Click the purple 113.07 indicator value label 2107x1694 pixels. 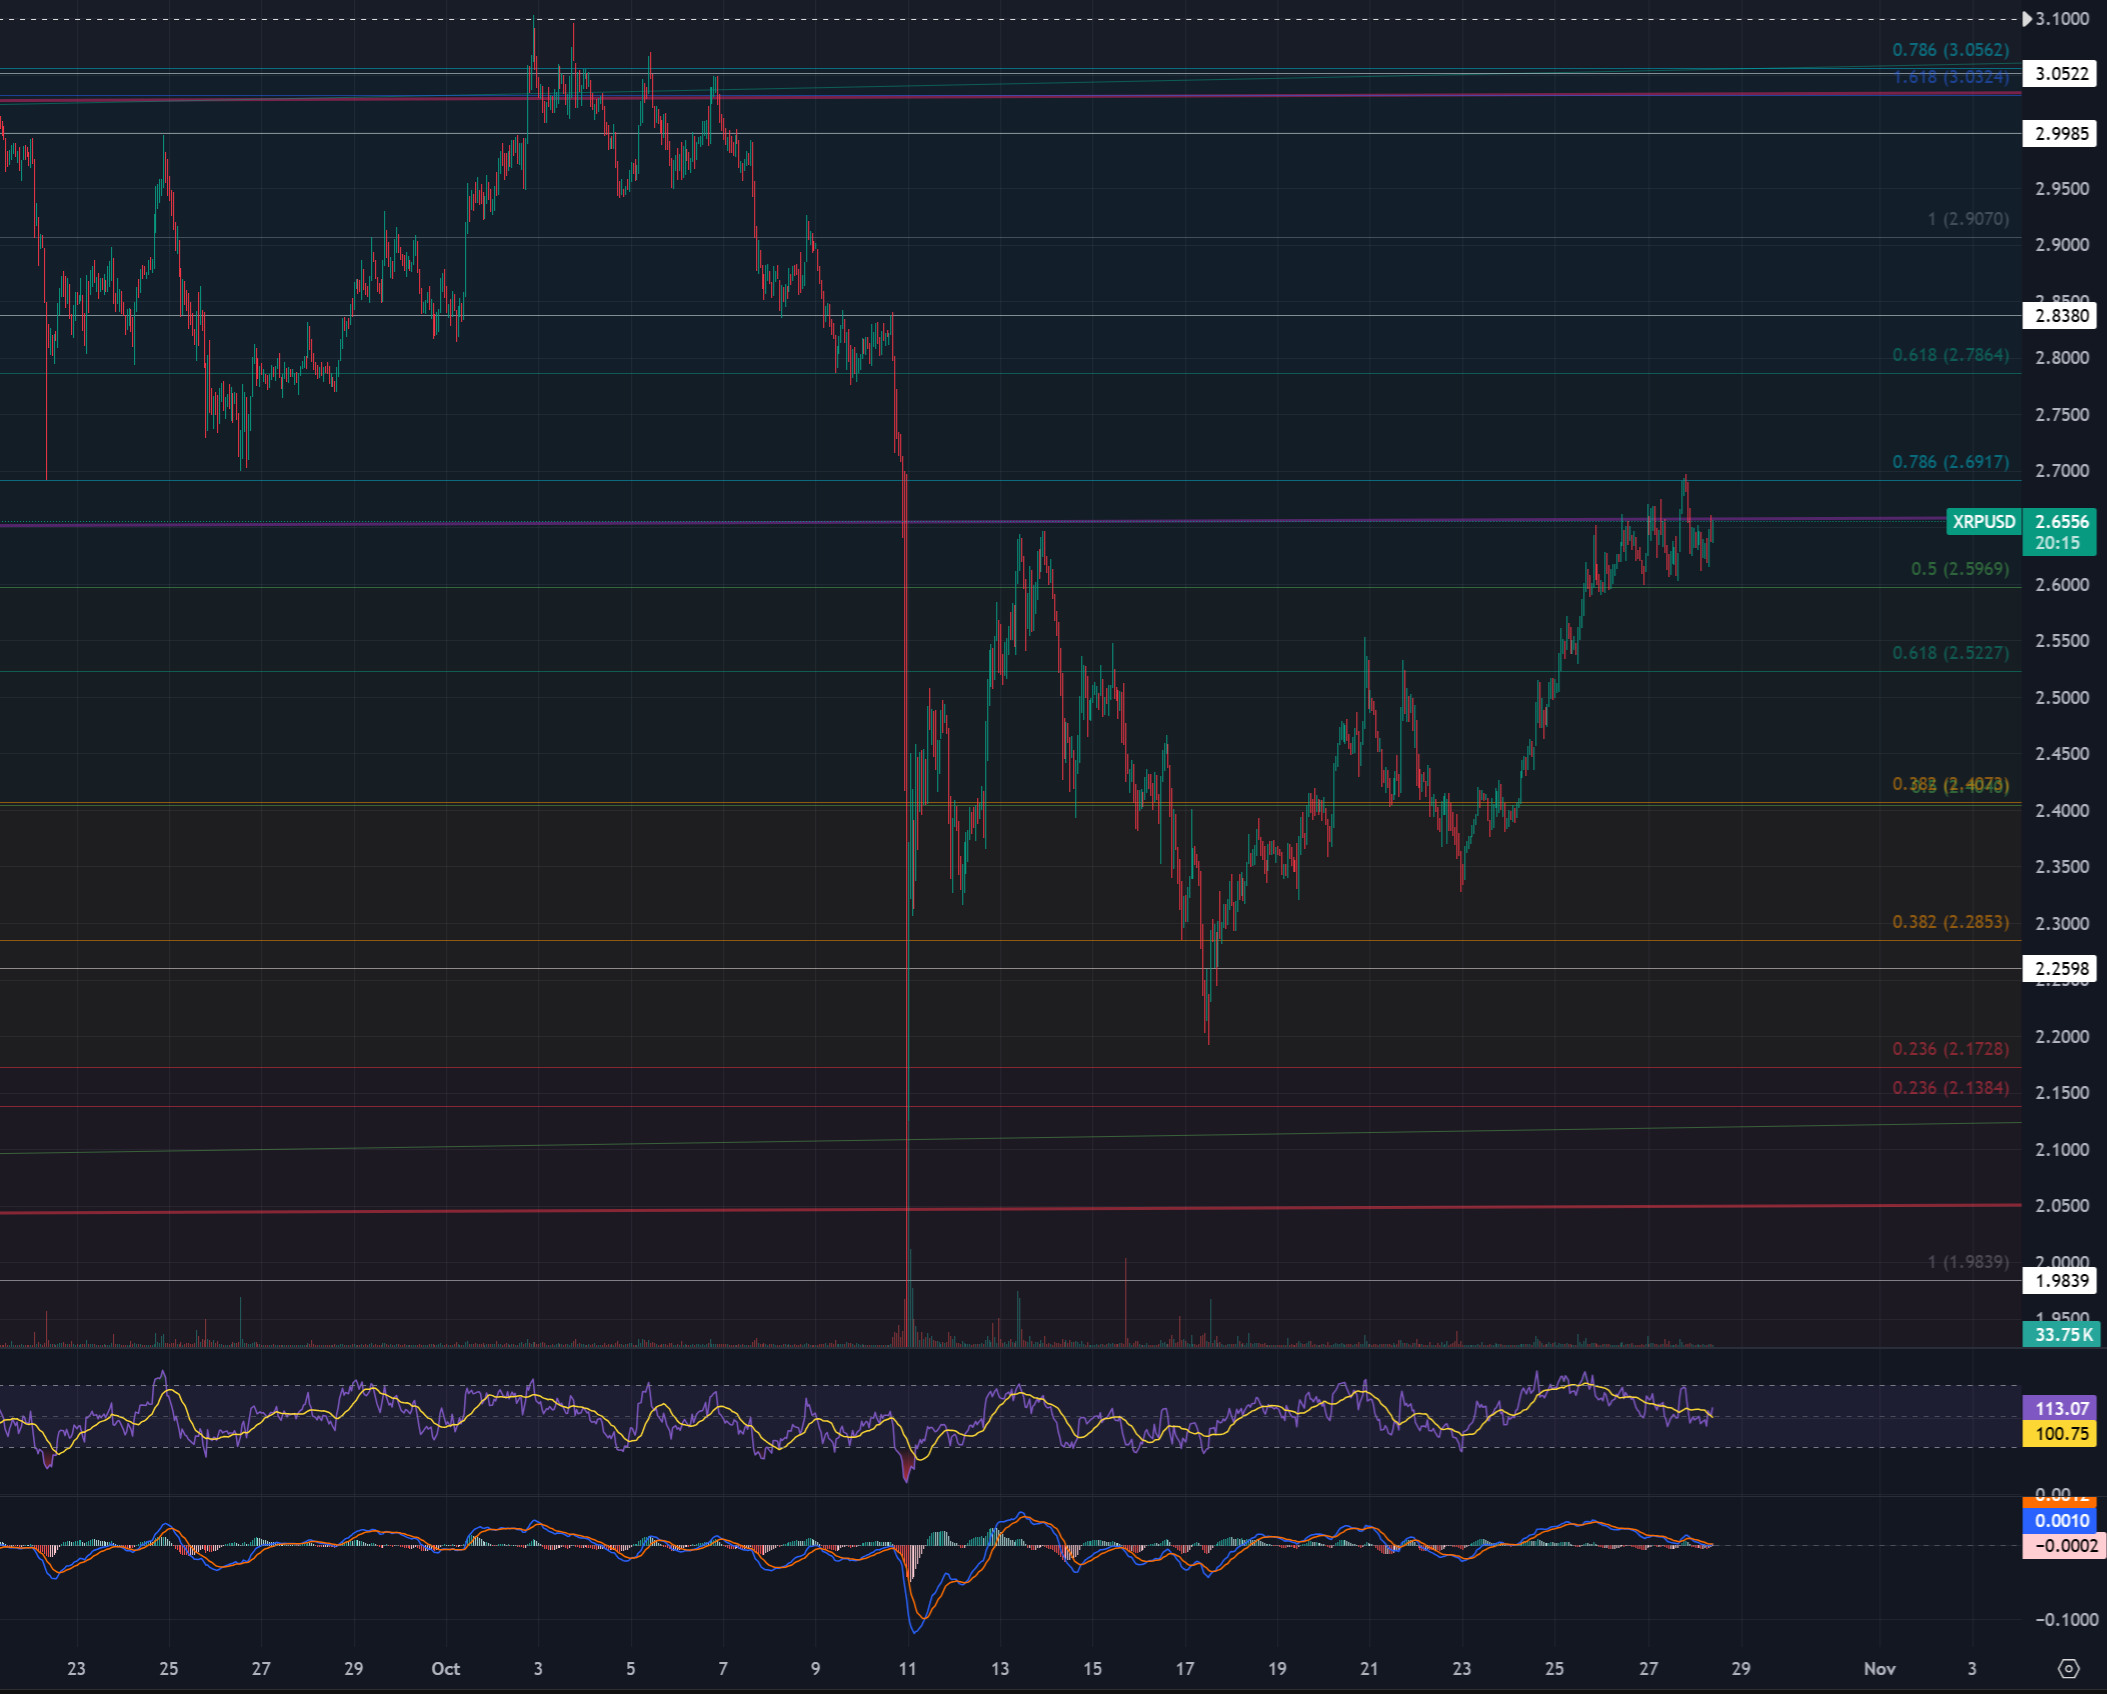coord(2061,1408)
